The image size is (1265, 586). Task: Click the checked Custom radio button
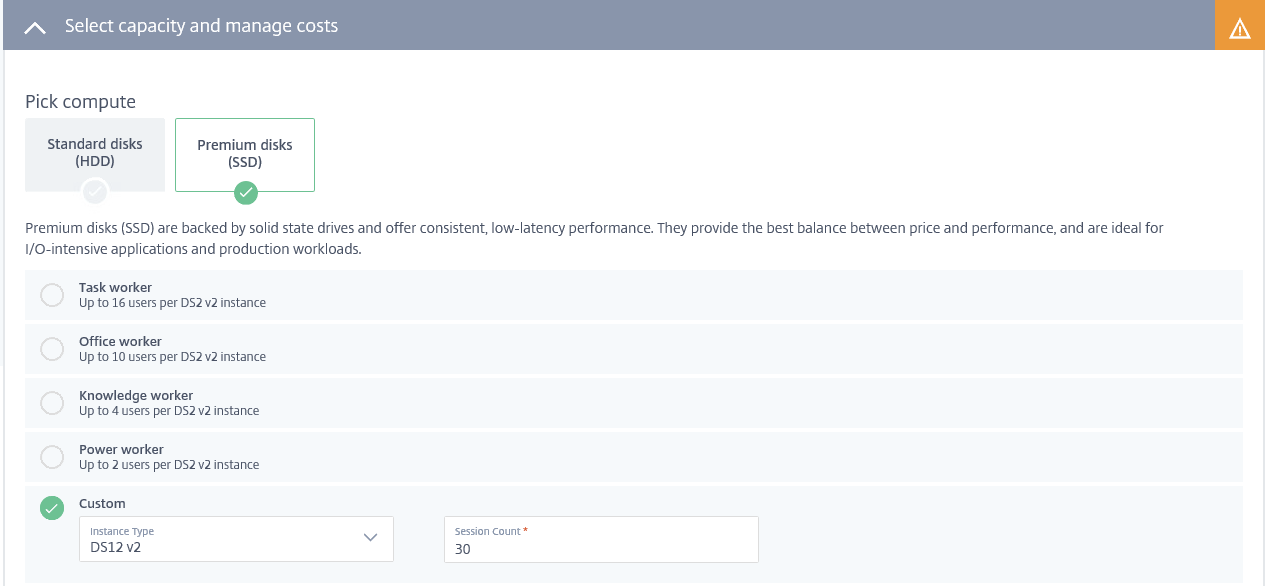pyautogui.click(x=51, y=508)
